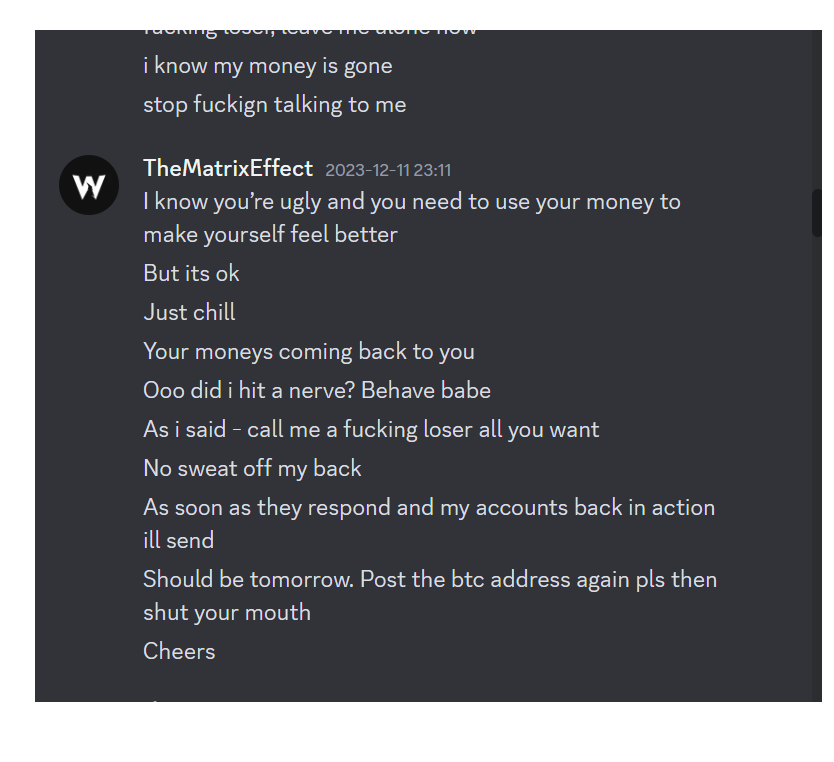Click the TheMatrixEffect profile avatar
Image resolution: width=834 pixels, height=762 pixels.
coord(89,185)
